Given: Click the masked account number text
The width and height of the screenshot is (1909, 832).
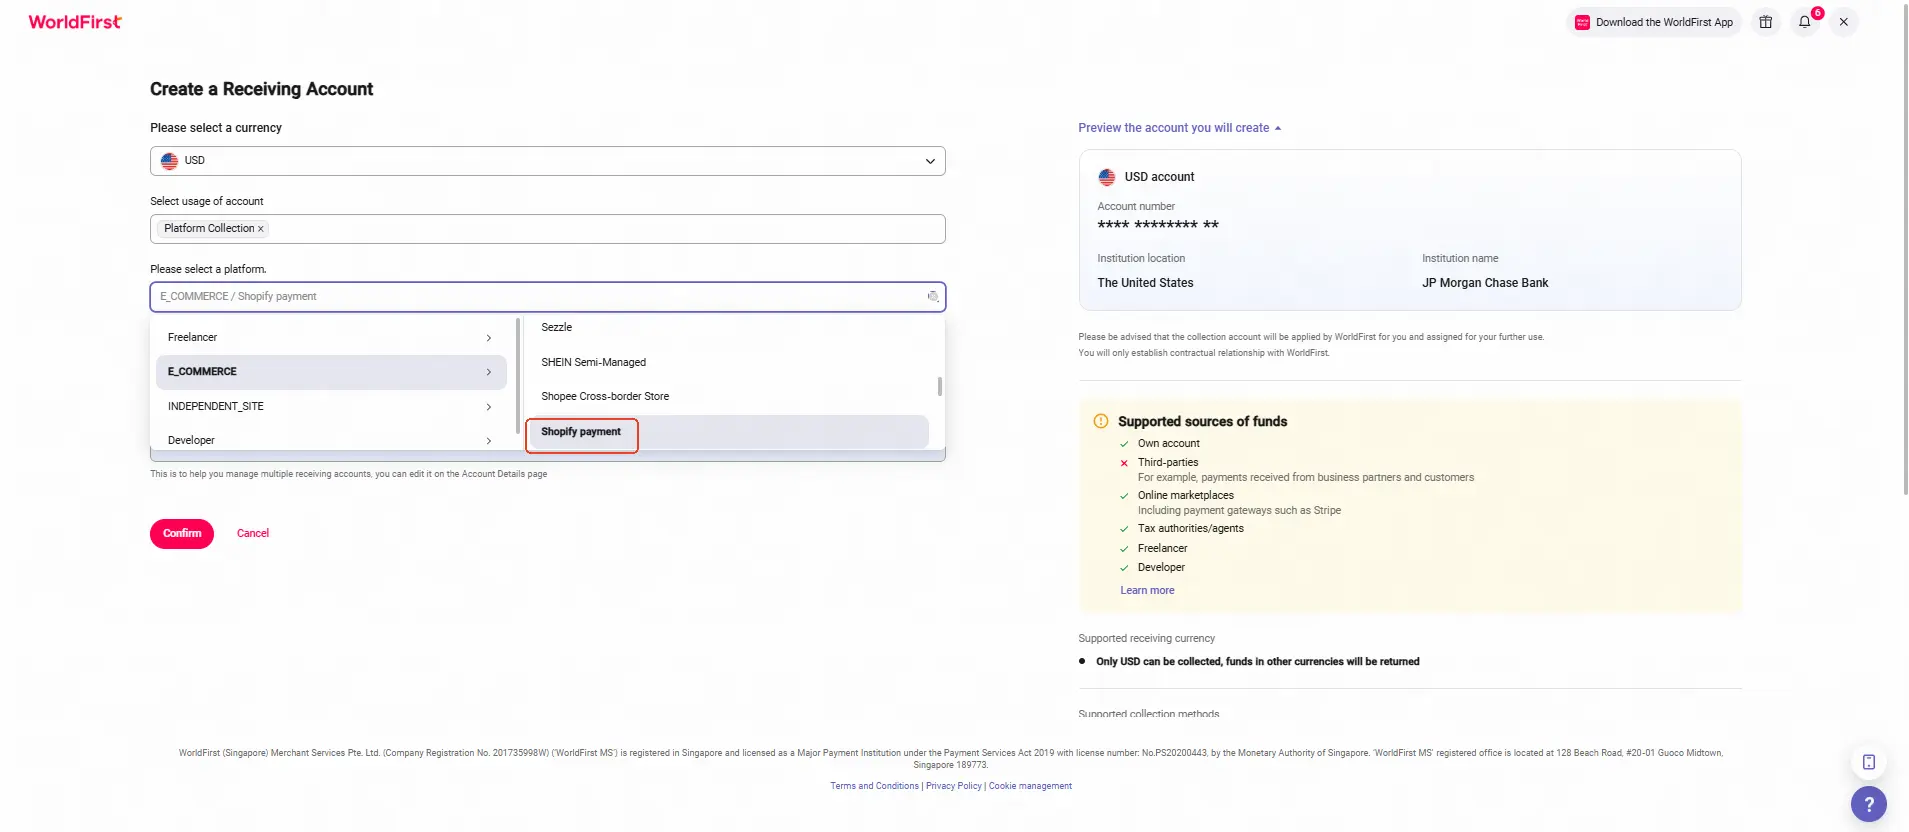Looking at the screenshot, I should pos(1158,225).
